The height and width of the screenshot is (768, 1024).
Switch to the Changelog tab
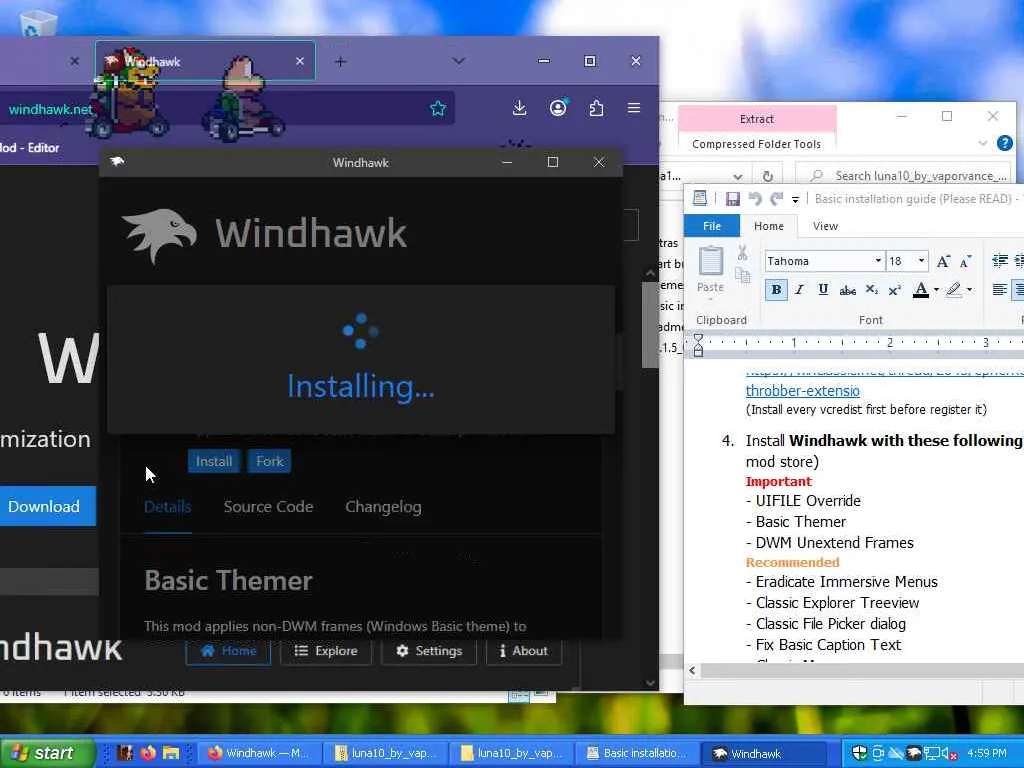[383, 507]
